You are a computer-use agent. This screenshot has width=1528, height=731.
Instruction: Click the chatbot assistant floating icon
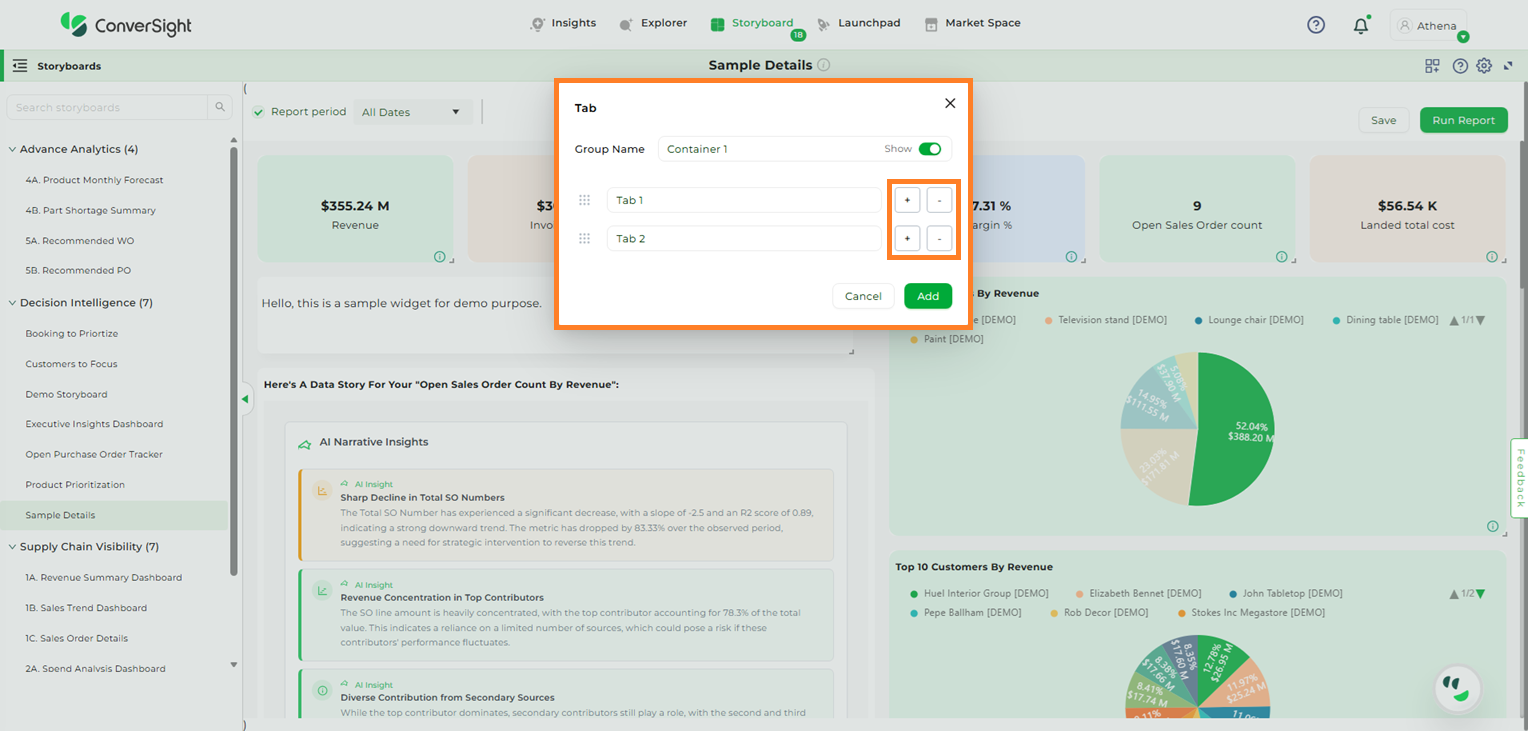(x=1456, y=687)
